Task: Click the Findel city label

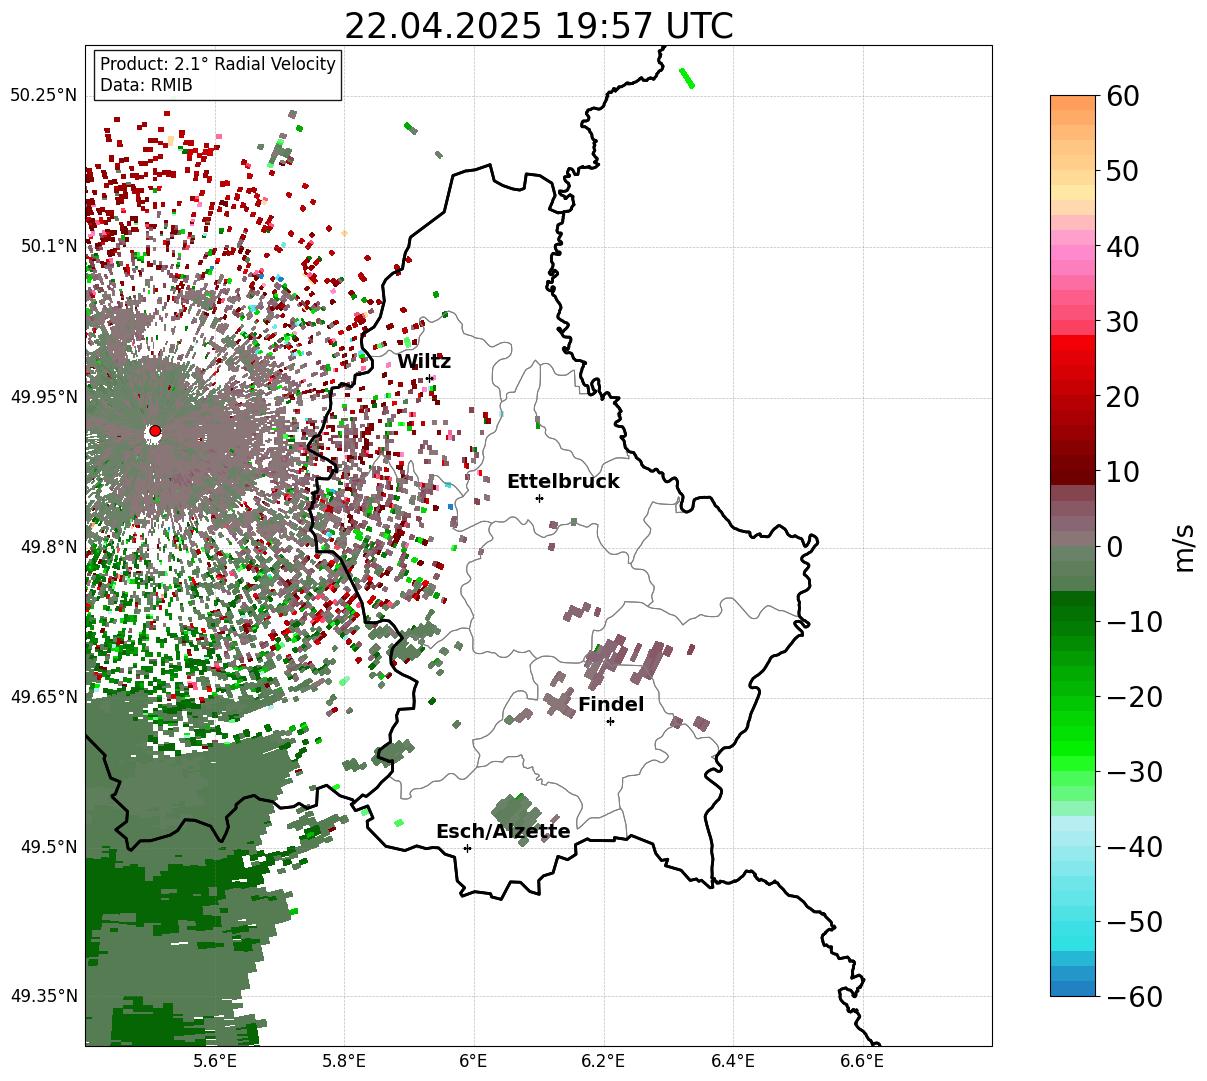Action: coord(611,705)
